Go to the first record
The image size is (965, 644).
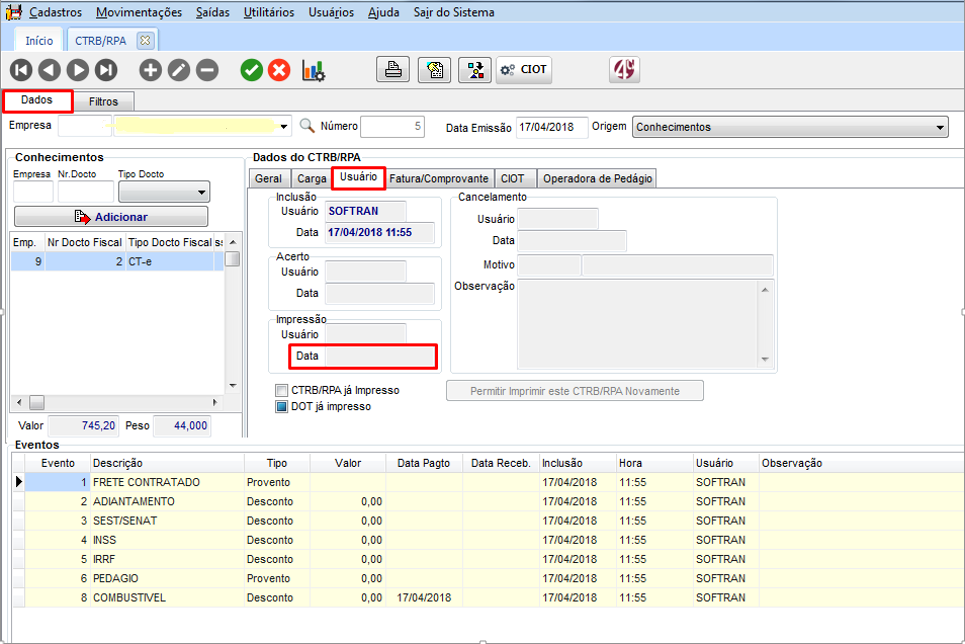(21, 70)
